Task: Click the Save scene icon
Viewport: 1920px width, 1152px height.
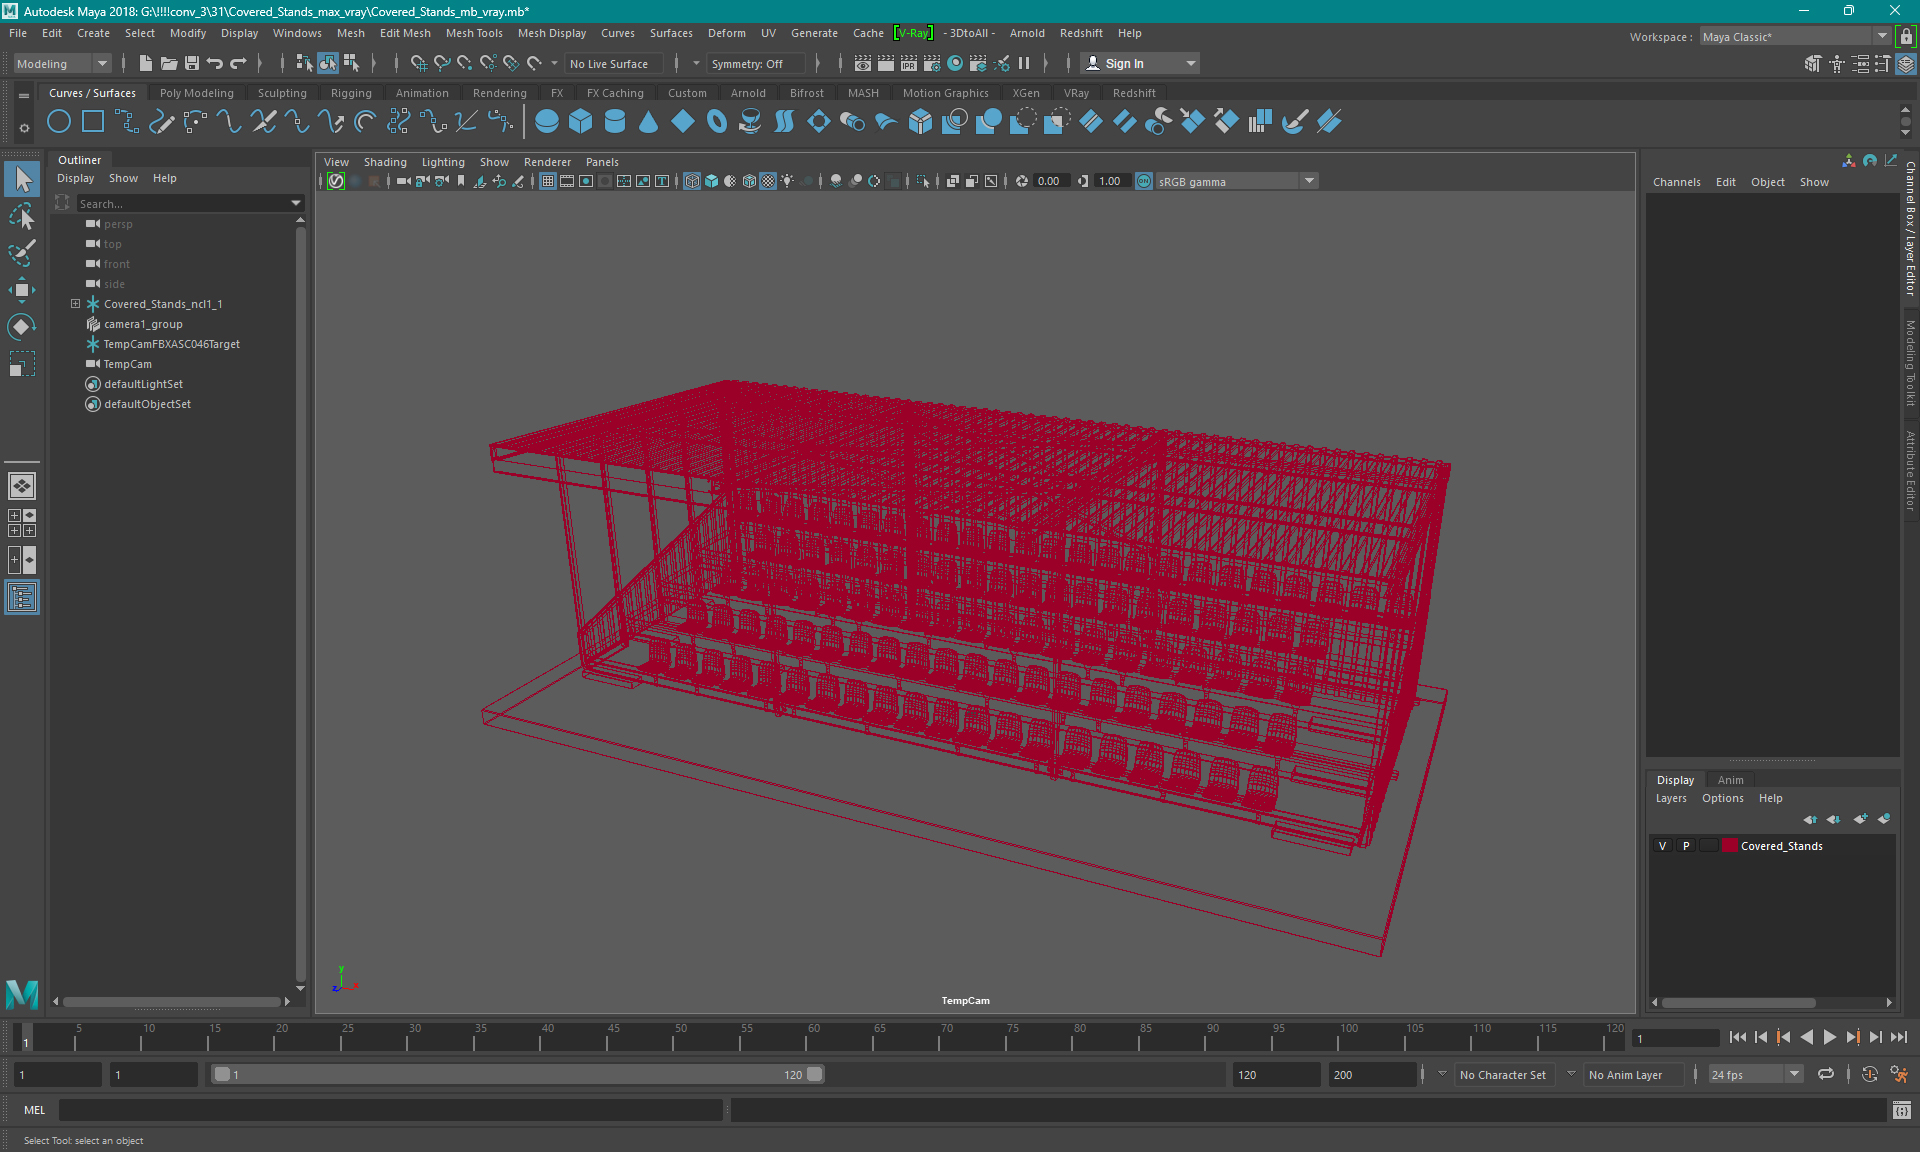Action: point(192,63)
